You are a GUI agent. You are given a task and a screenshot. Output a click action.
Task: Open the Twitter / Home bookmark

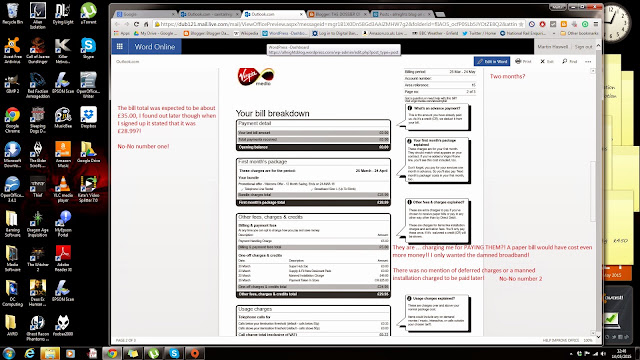click(x=479, y=33)
